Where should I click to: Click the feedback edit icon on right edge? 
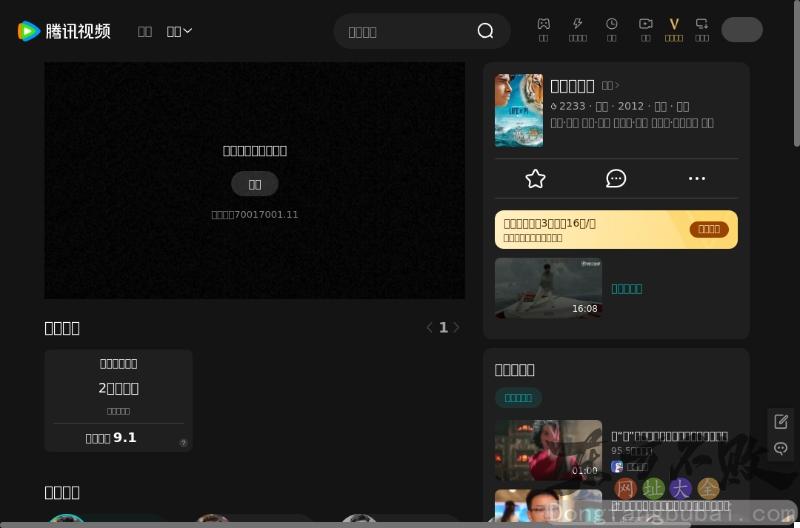tap(781, 421)
